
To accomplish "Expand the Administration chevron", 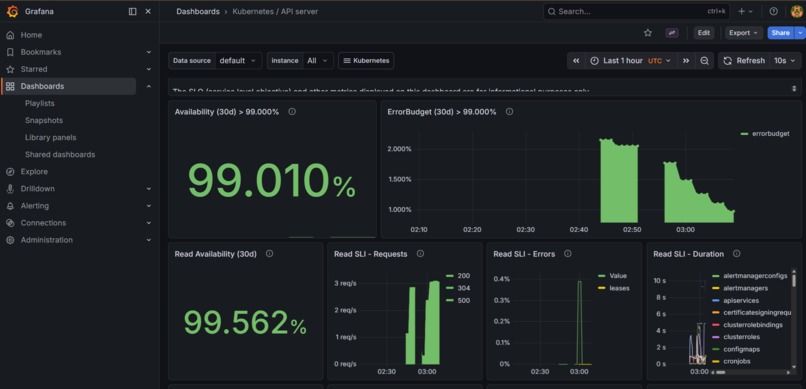I will 149,240.
